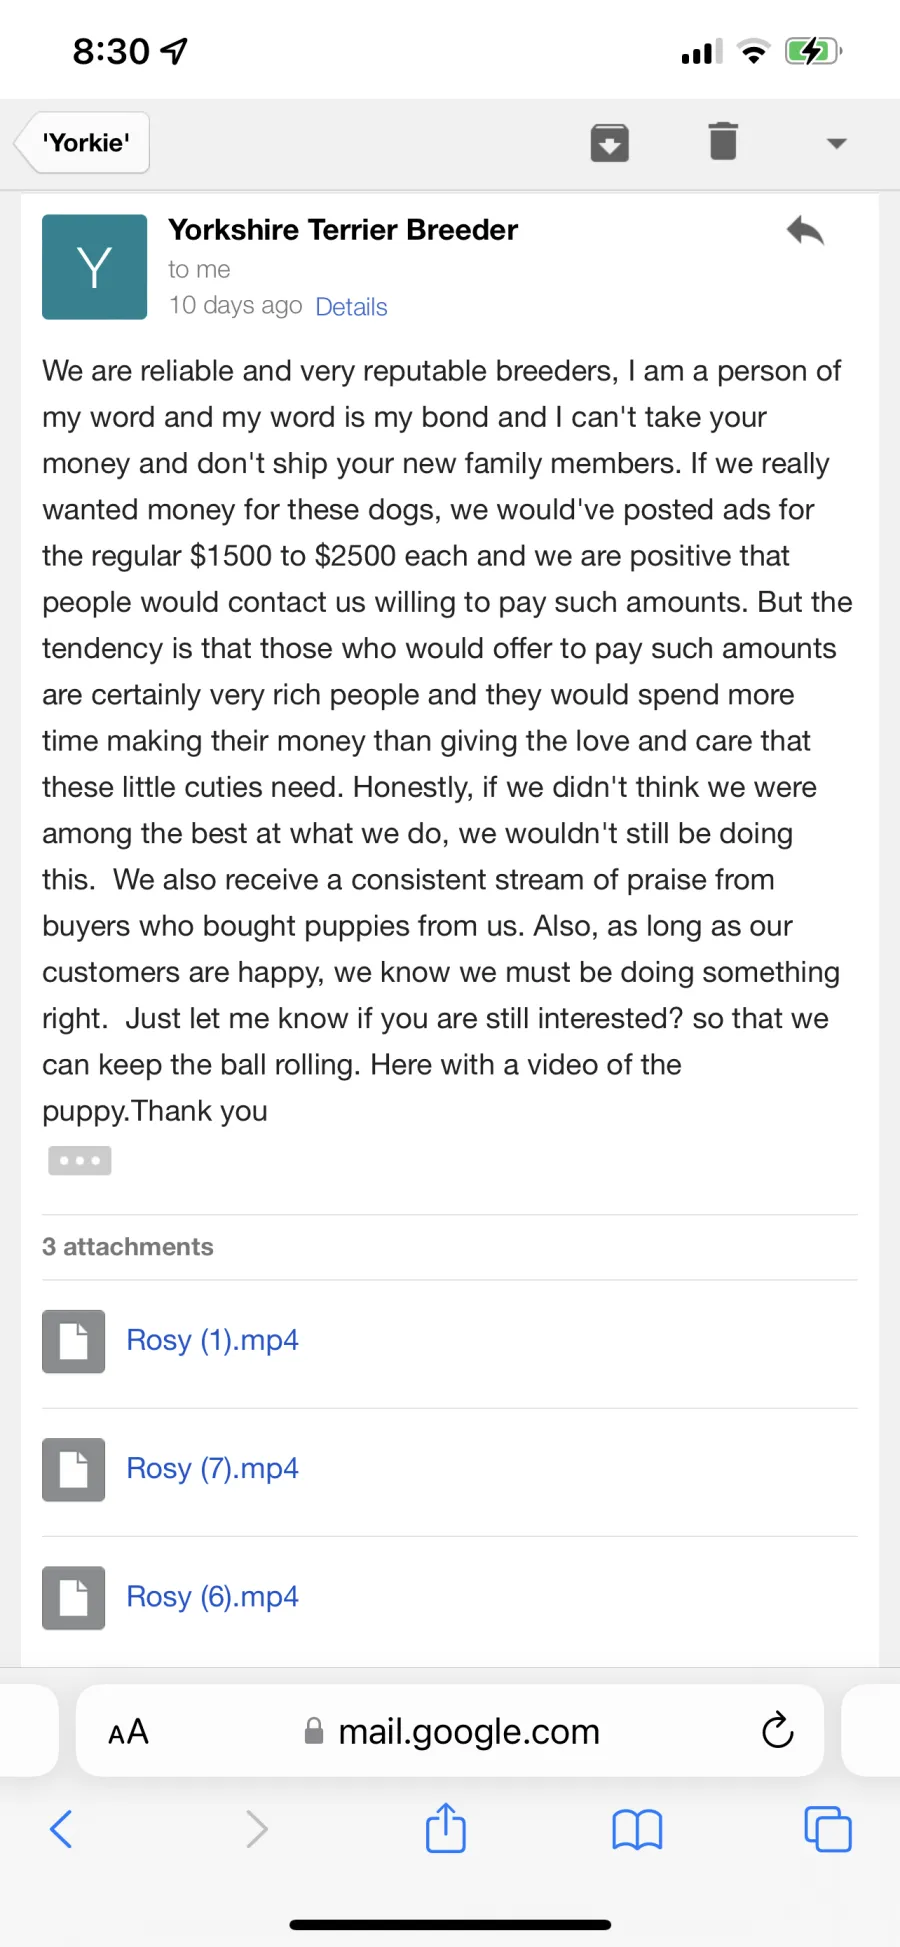Expand the trimmed content ellipsis
This screenshot has width=900, height=1947.
tap(80, 1160)
